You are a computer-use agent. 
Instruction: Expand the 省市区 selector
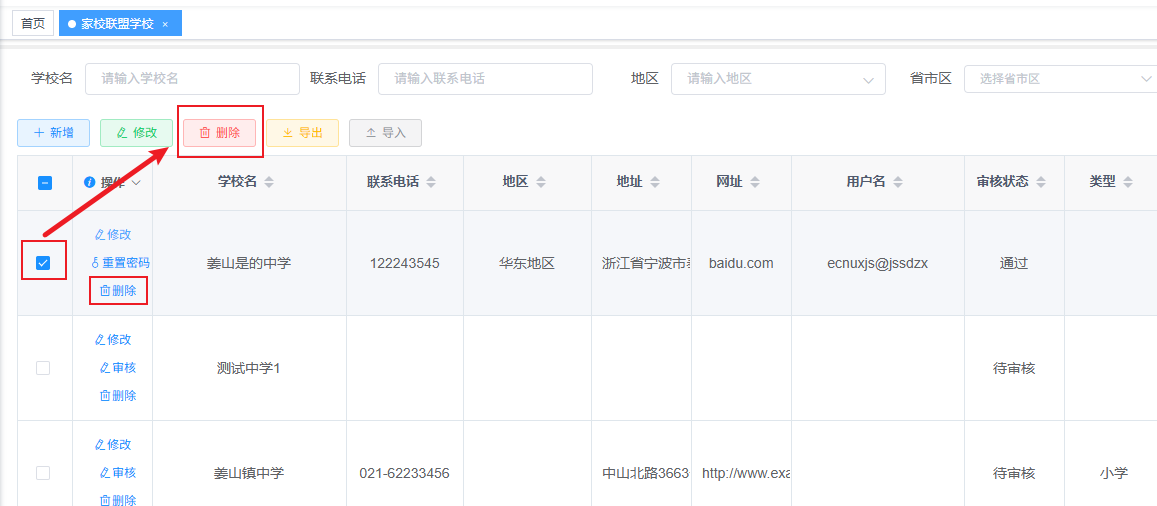(1060, 79)
